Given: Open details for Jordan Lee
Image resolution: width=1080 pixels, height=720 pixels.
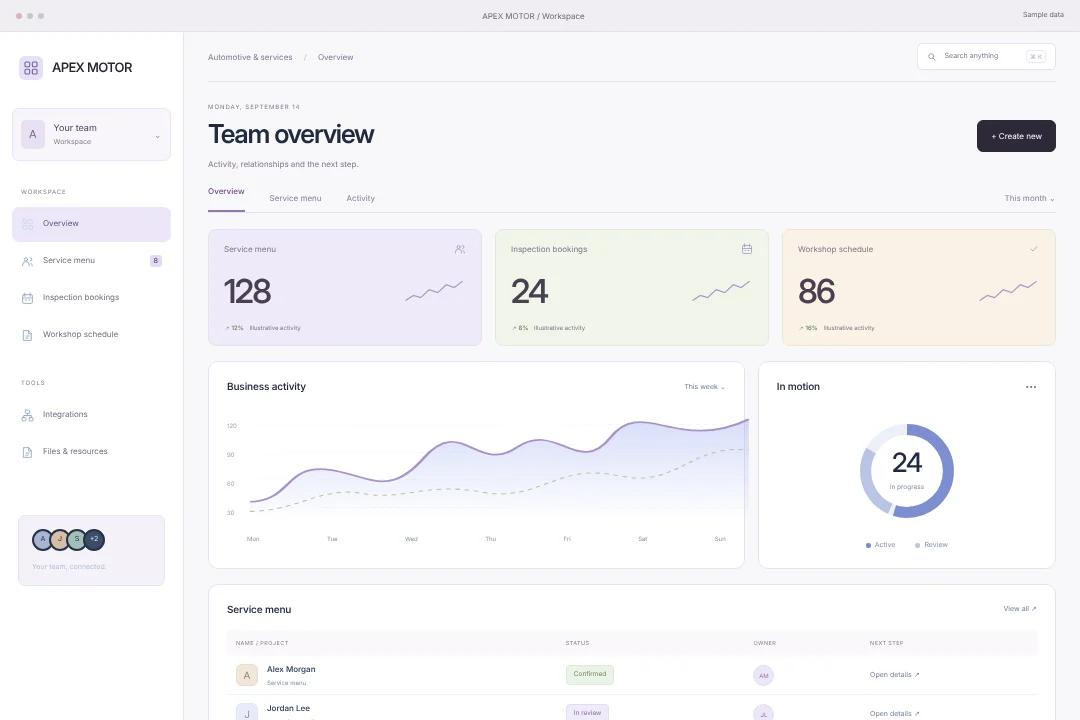Looking at the screenshot, I should [894, 714].
